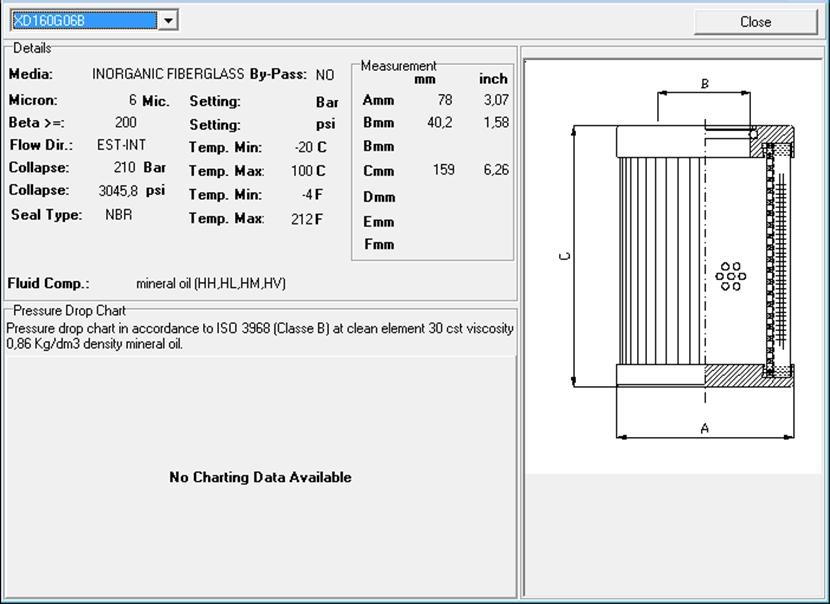The width and height of the screenshot is (830, 604).
Task: Click the Amm 78 mm measurement
Action: click(x=445, y=100)
